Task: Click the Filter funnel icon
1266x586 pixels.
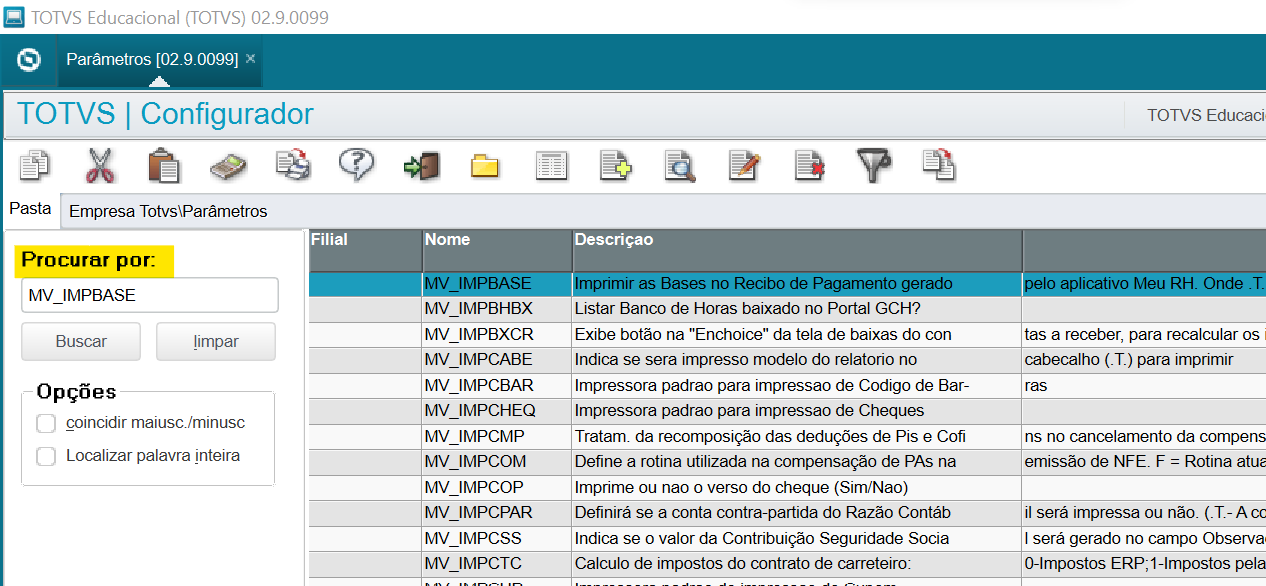Action: click(x=874, y=165)
